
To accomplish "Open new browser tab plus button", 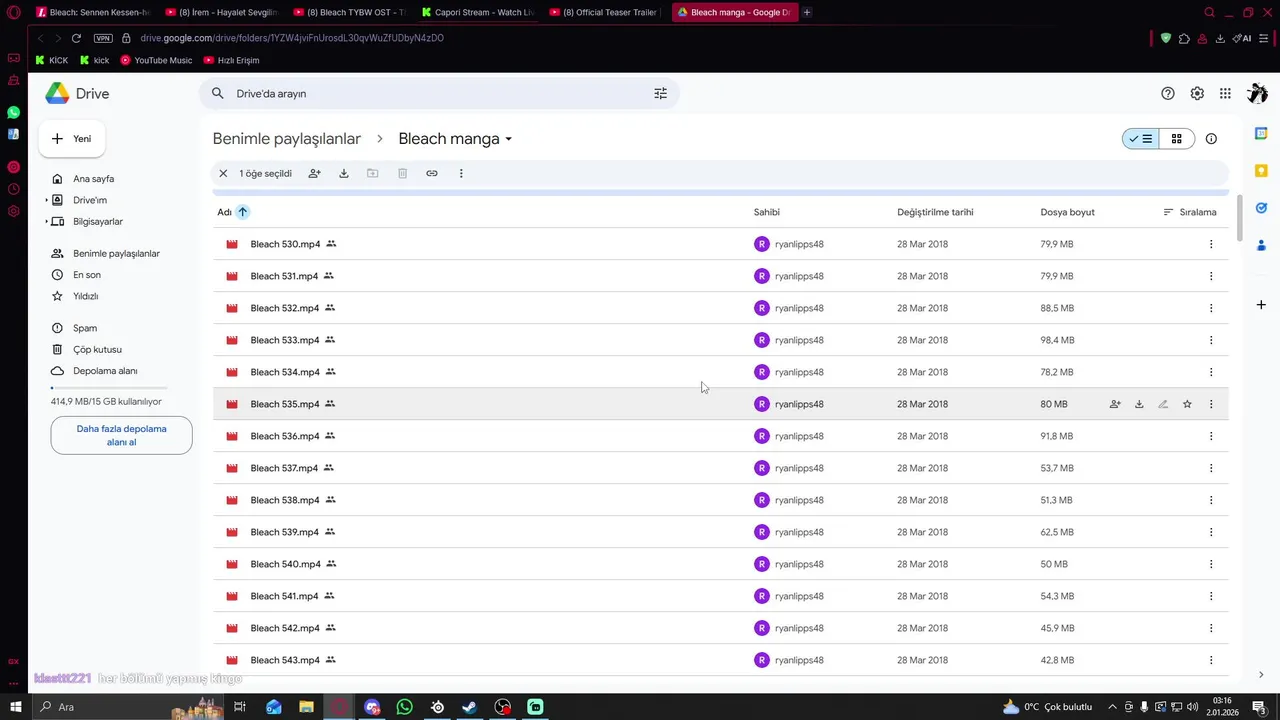I will 807,12.
